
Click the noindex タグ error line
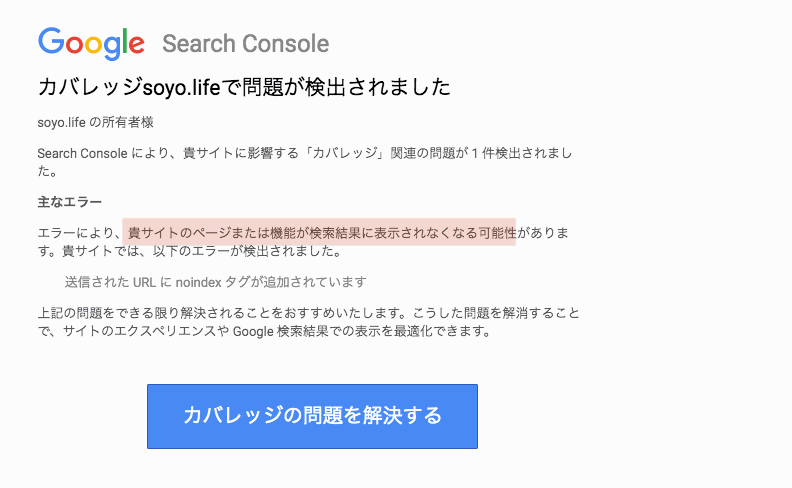tap(216, 282)
